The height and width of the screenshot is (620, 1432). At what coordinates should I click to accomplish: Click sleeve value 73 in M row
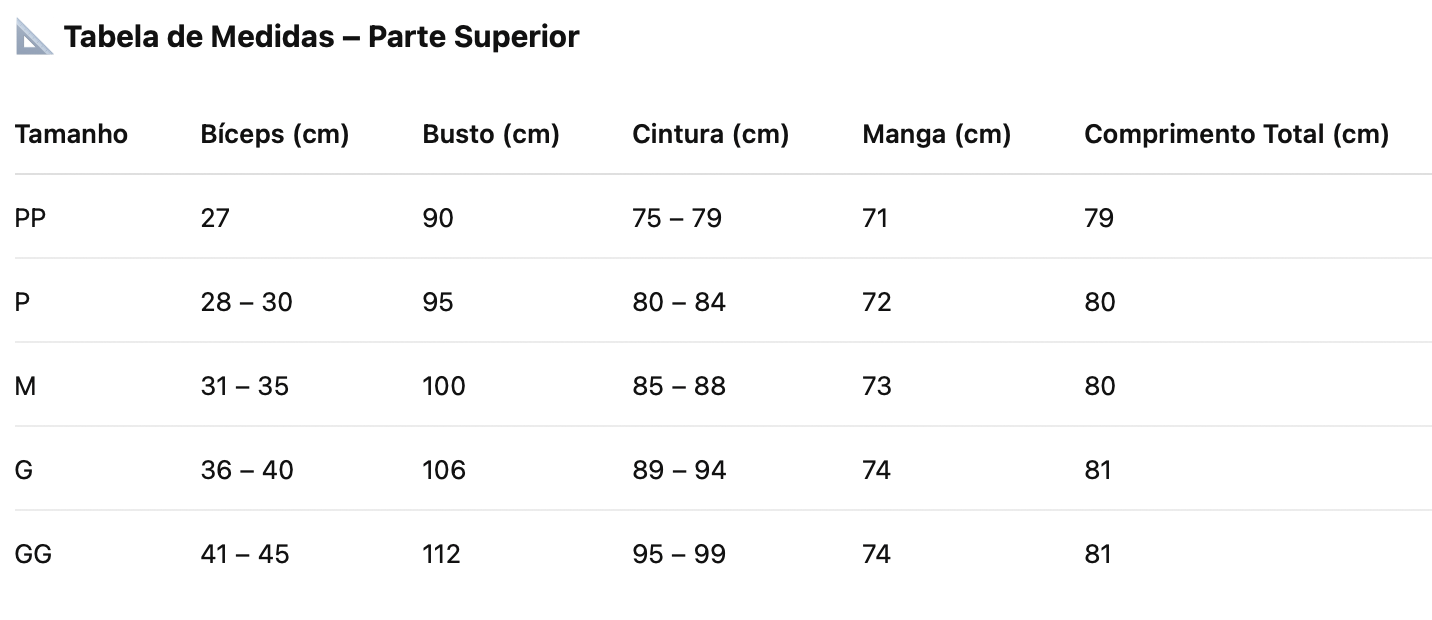[877, 386]
